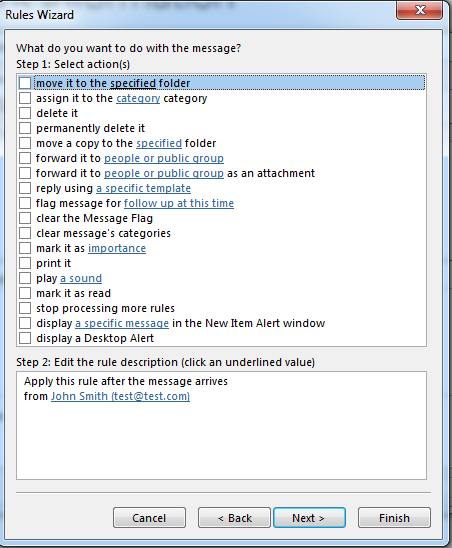Go to previous step with Back
Image resolution: width=452 pixels, height=548 pixels.
point(234,518)
